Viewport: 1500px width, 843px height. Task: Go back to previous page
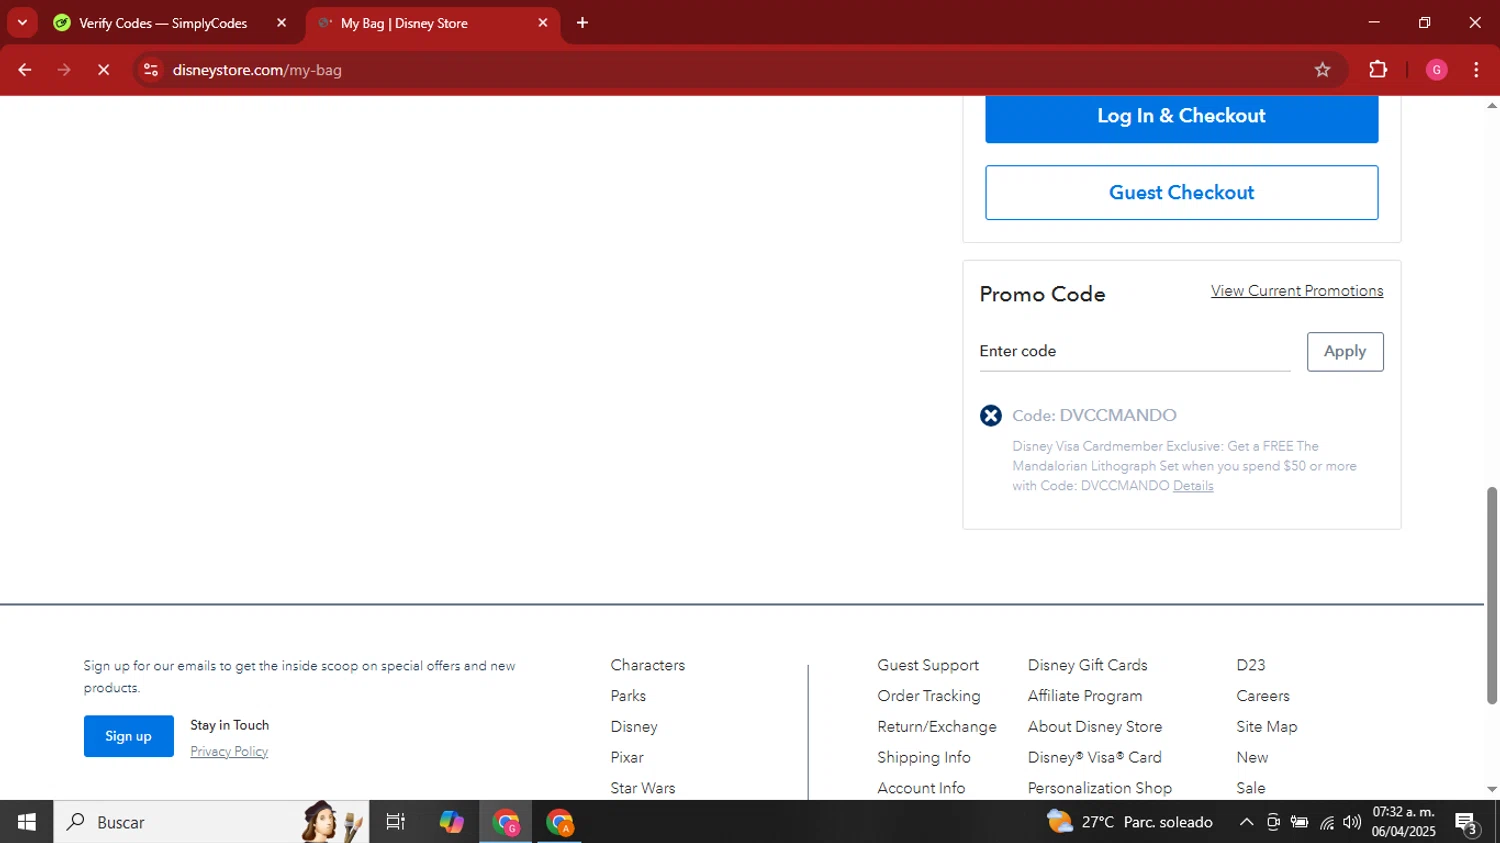[x=25, y=70]
